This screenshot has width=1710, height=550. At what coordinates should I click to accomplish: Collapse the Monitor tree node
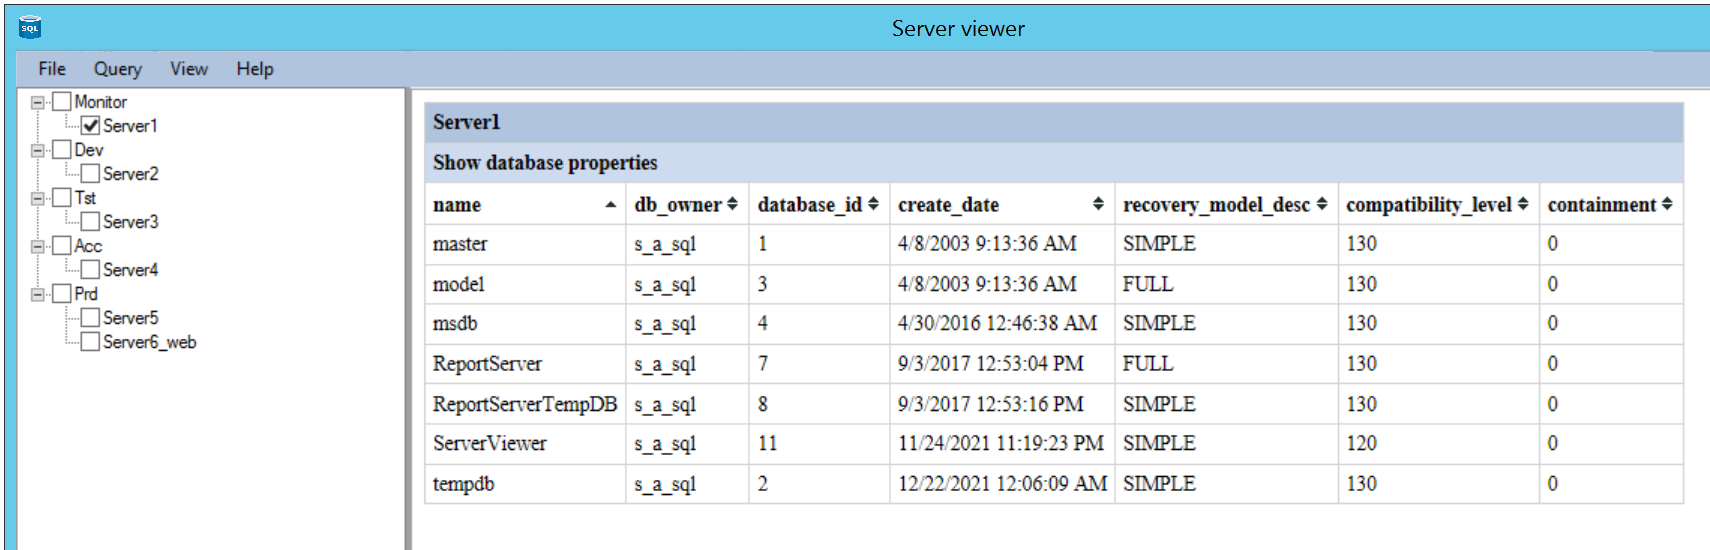[x=38, y=102]
